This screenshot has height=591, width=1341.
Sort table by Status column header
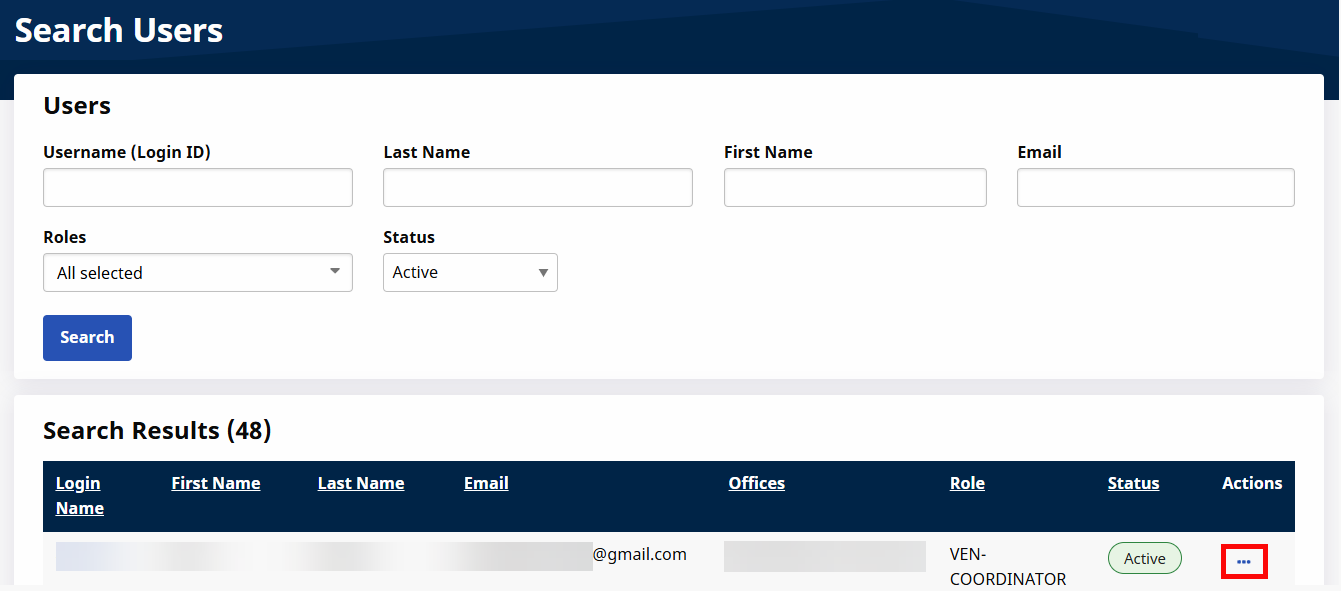1133,483
